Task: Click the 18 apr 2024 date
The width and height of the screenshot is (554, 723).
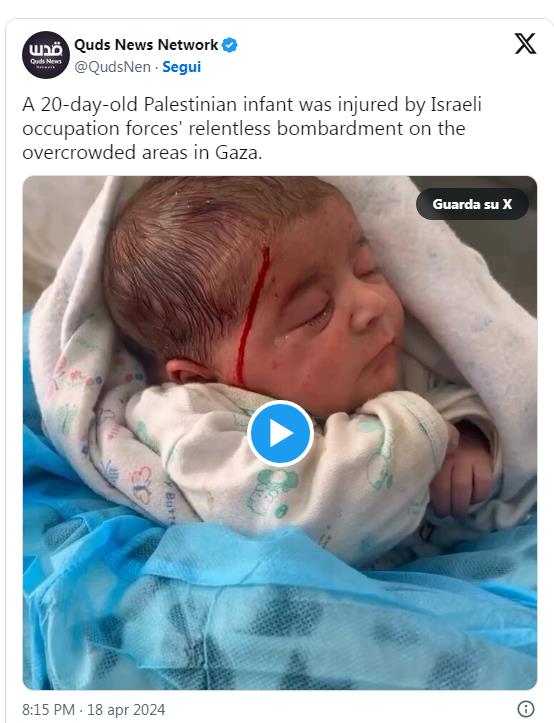Action: 126,709
